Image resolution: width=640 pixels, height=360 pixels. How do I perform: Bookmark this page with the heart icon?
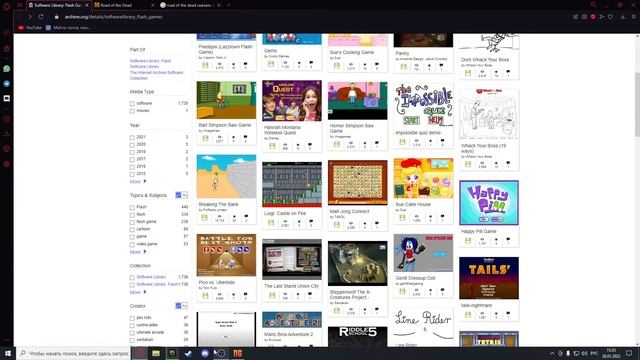pos(610,17)
